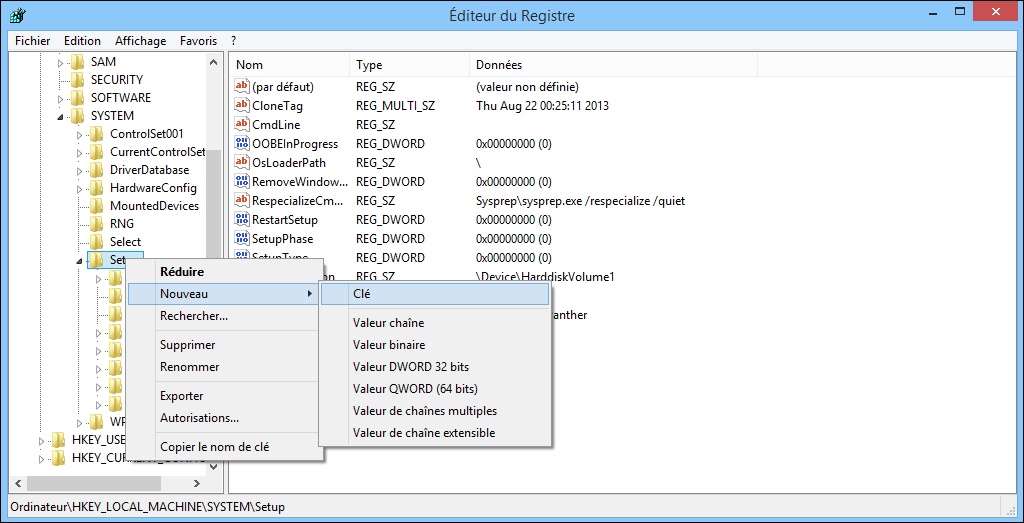The image size is (1024, 523).
Task: Click the DWORD icon beside RestartSetup
Action: pyautogui.click(x=242, y=219)
